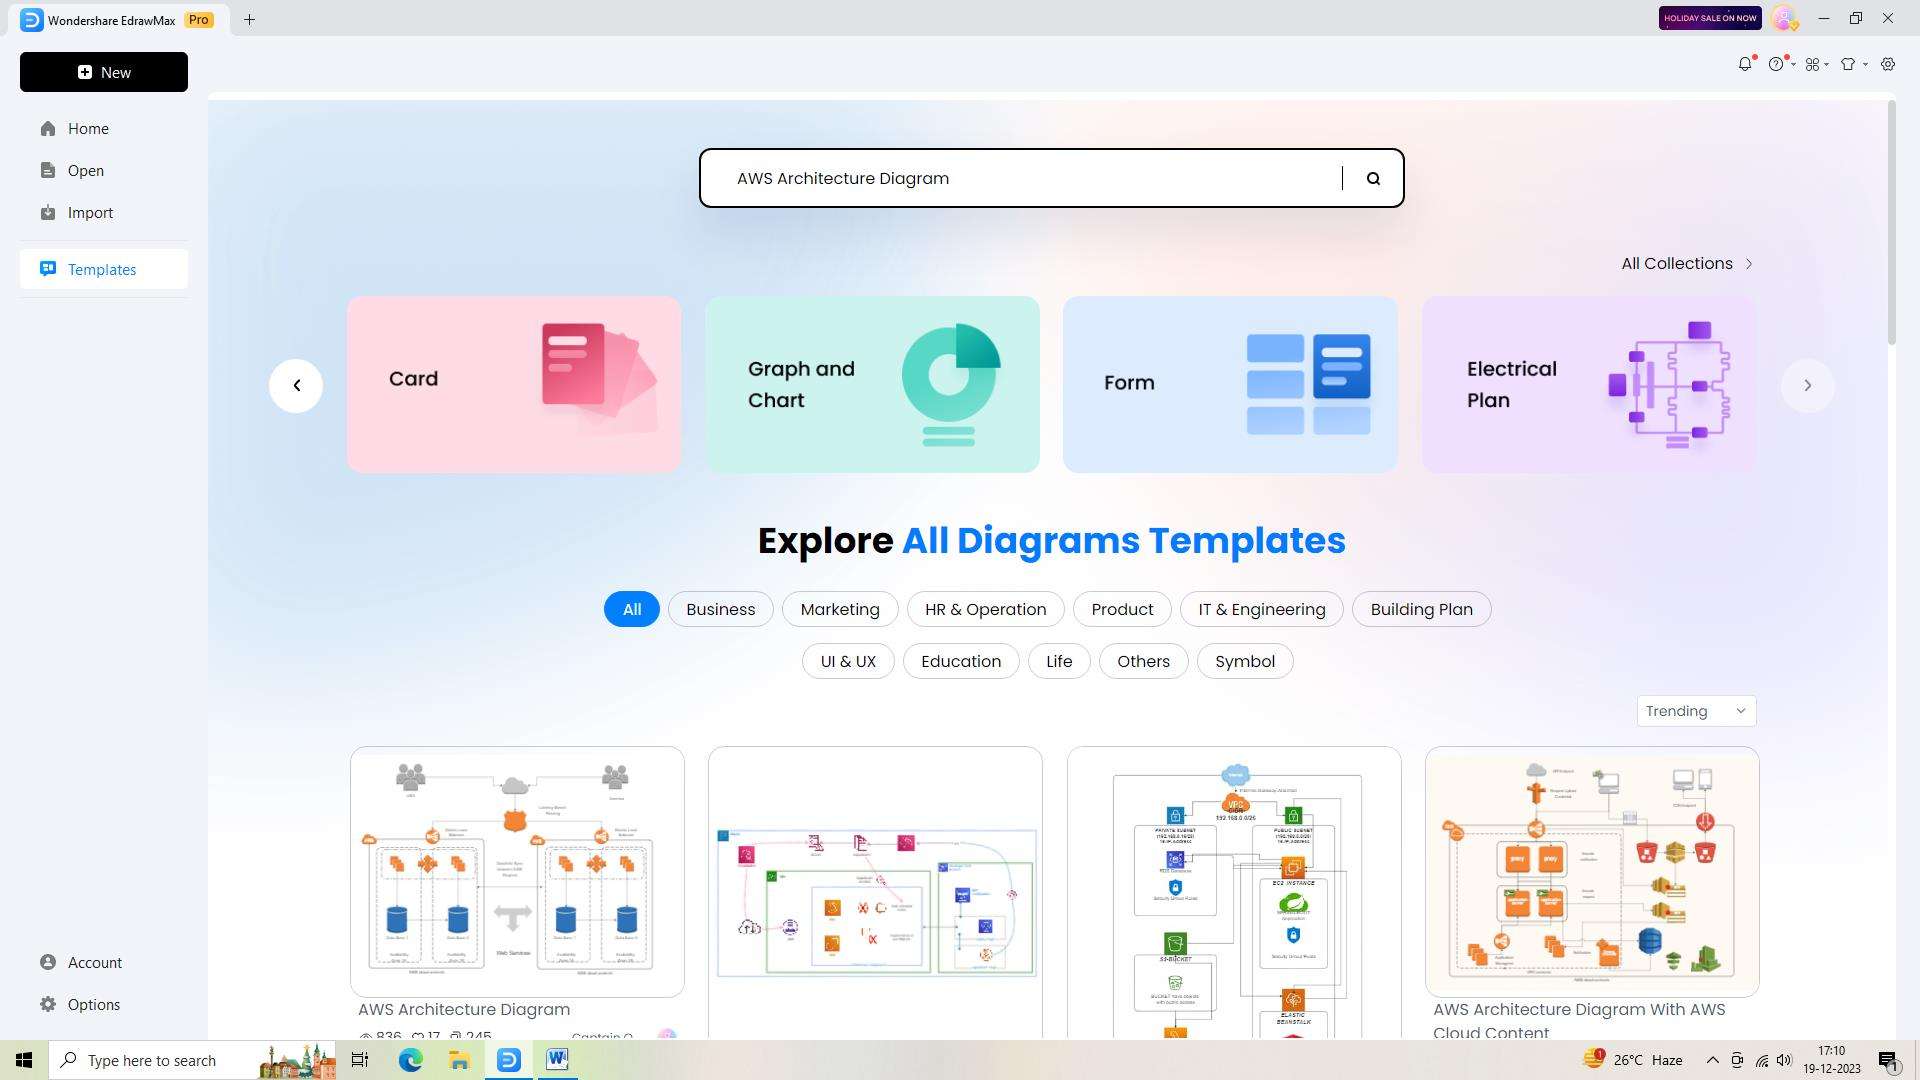The width and height of the screenshot is (1920, 1080).
Task: Click the Options gear icon in sidebar
Action: (49, 1005)
